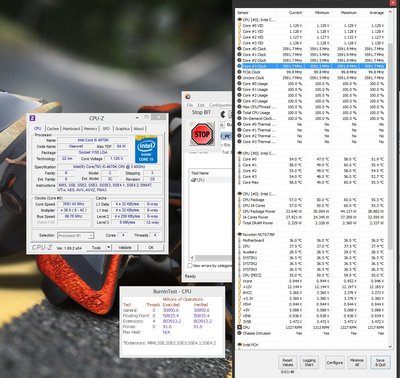Click the CPU fan RPM sensor icon
This screenshot has width=400, height=378.
click(x=239, y=327)
